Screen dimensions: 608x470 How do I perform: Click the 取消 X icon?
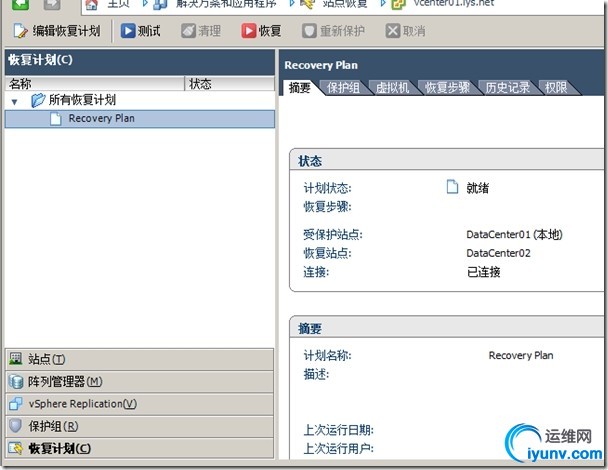tap(392, 31)
